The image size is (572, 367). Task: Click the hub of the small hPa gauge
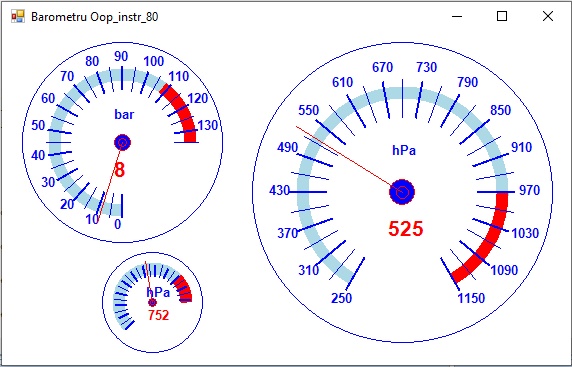click(x=152, y=302)
